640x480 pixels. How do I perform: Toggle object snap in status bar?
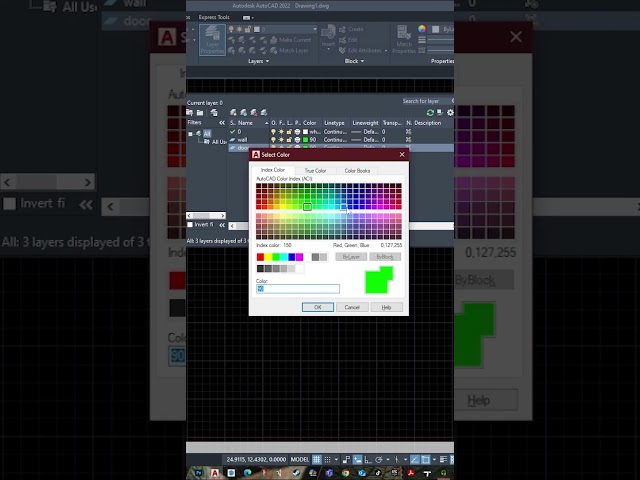click(425, 460)
